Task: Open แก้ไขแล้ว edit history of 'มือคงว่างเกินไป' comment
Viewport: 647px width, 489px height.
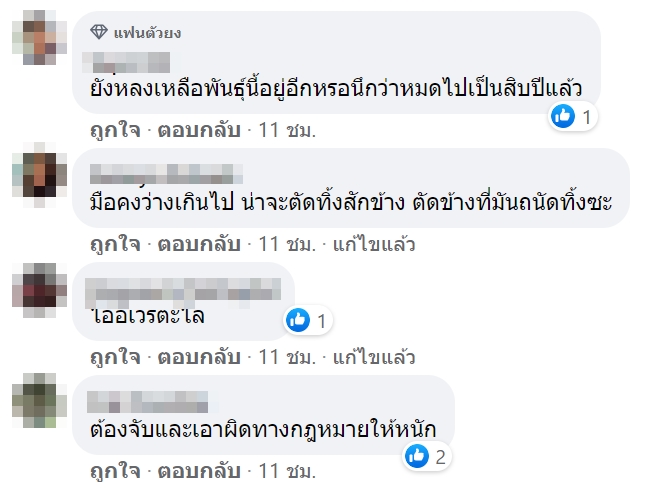Action: click(375, 245)
